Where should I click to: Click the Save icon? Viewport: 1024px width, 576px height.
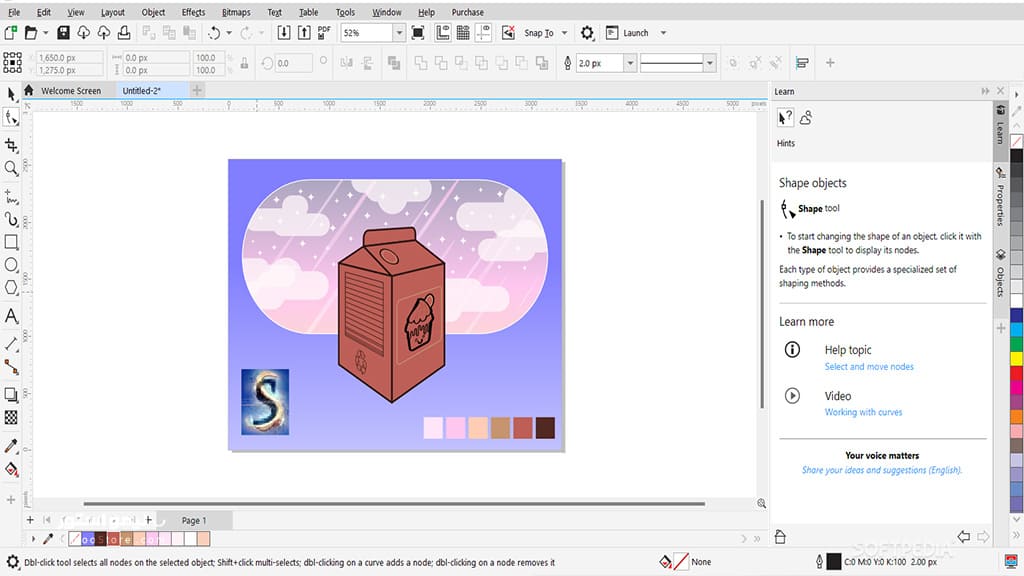point(63,33)
